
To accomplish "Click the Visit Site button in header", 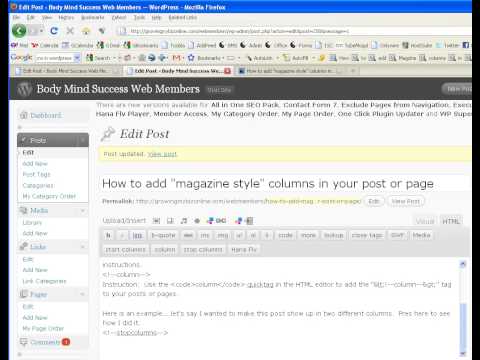I will click(219, 90).
